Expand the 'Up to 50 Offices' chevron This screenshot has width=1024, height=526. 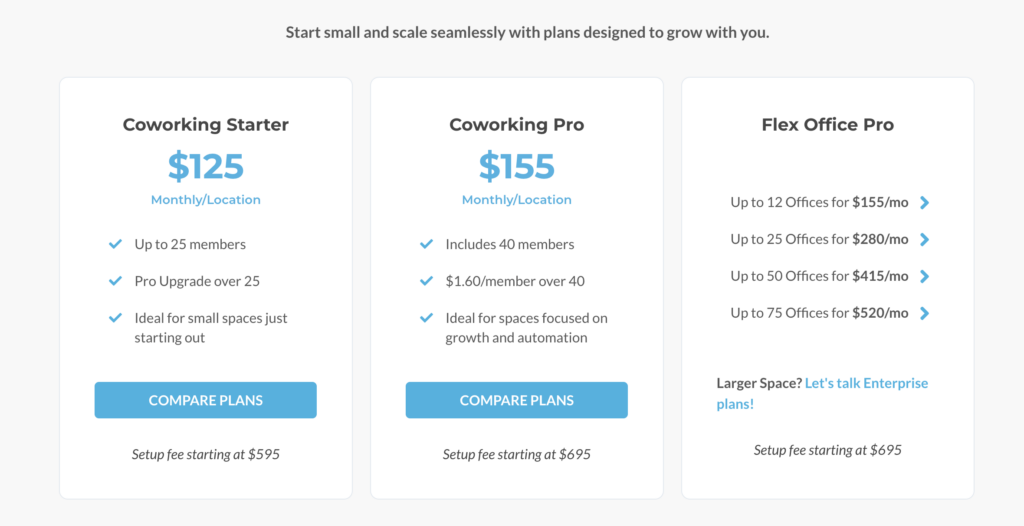tap(925, 277)
